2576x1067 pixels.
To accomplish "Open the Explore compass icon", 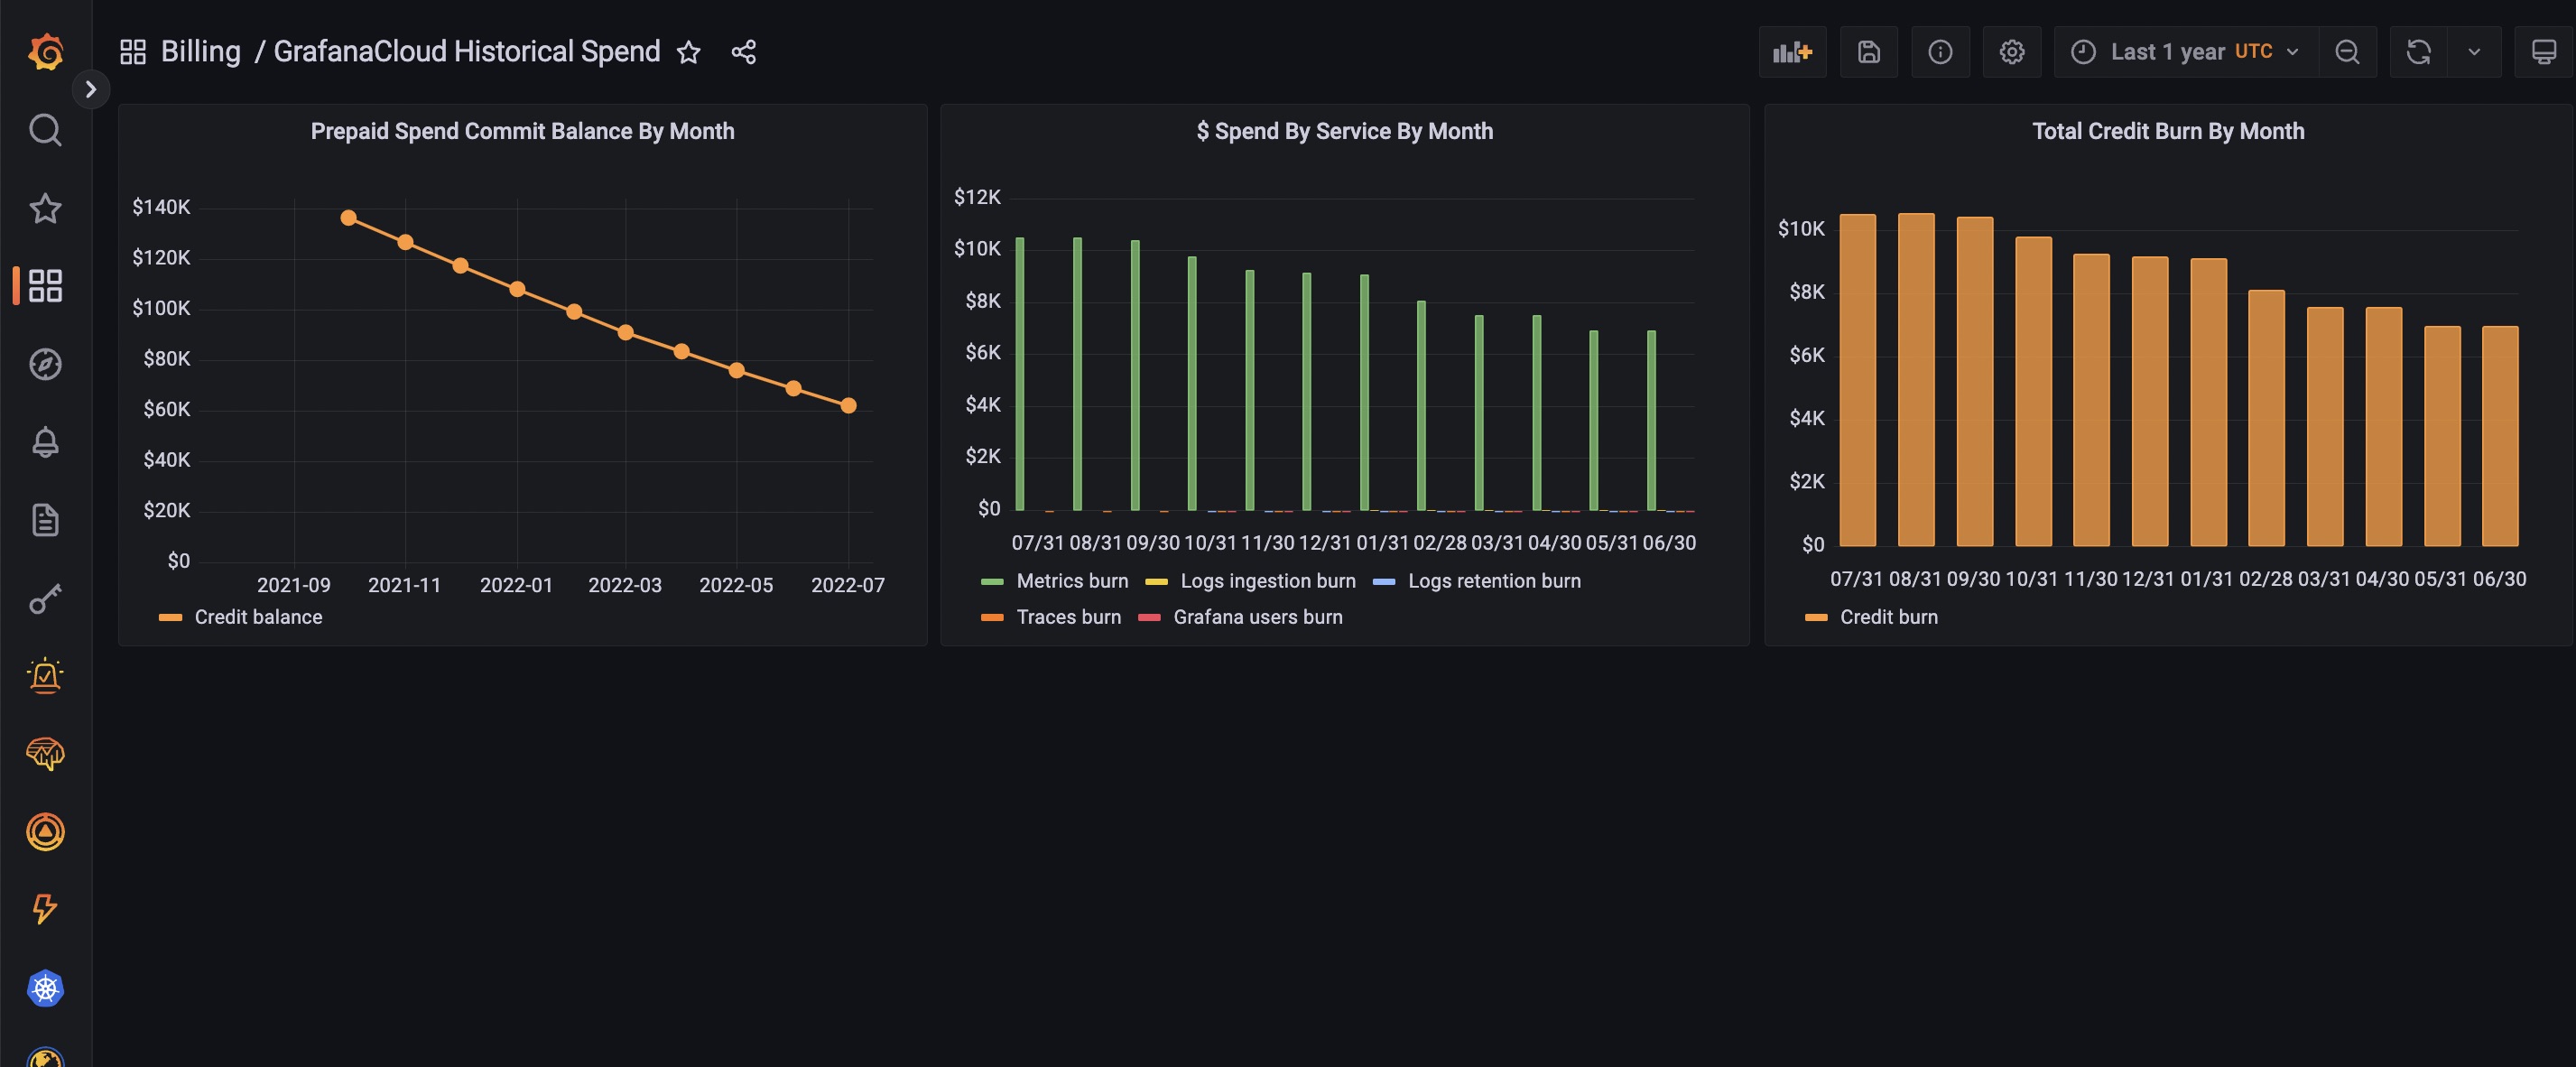I will point(45,364).
